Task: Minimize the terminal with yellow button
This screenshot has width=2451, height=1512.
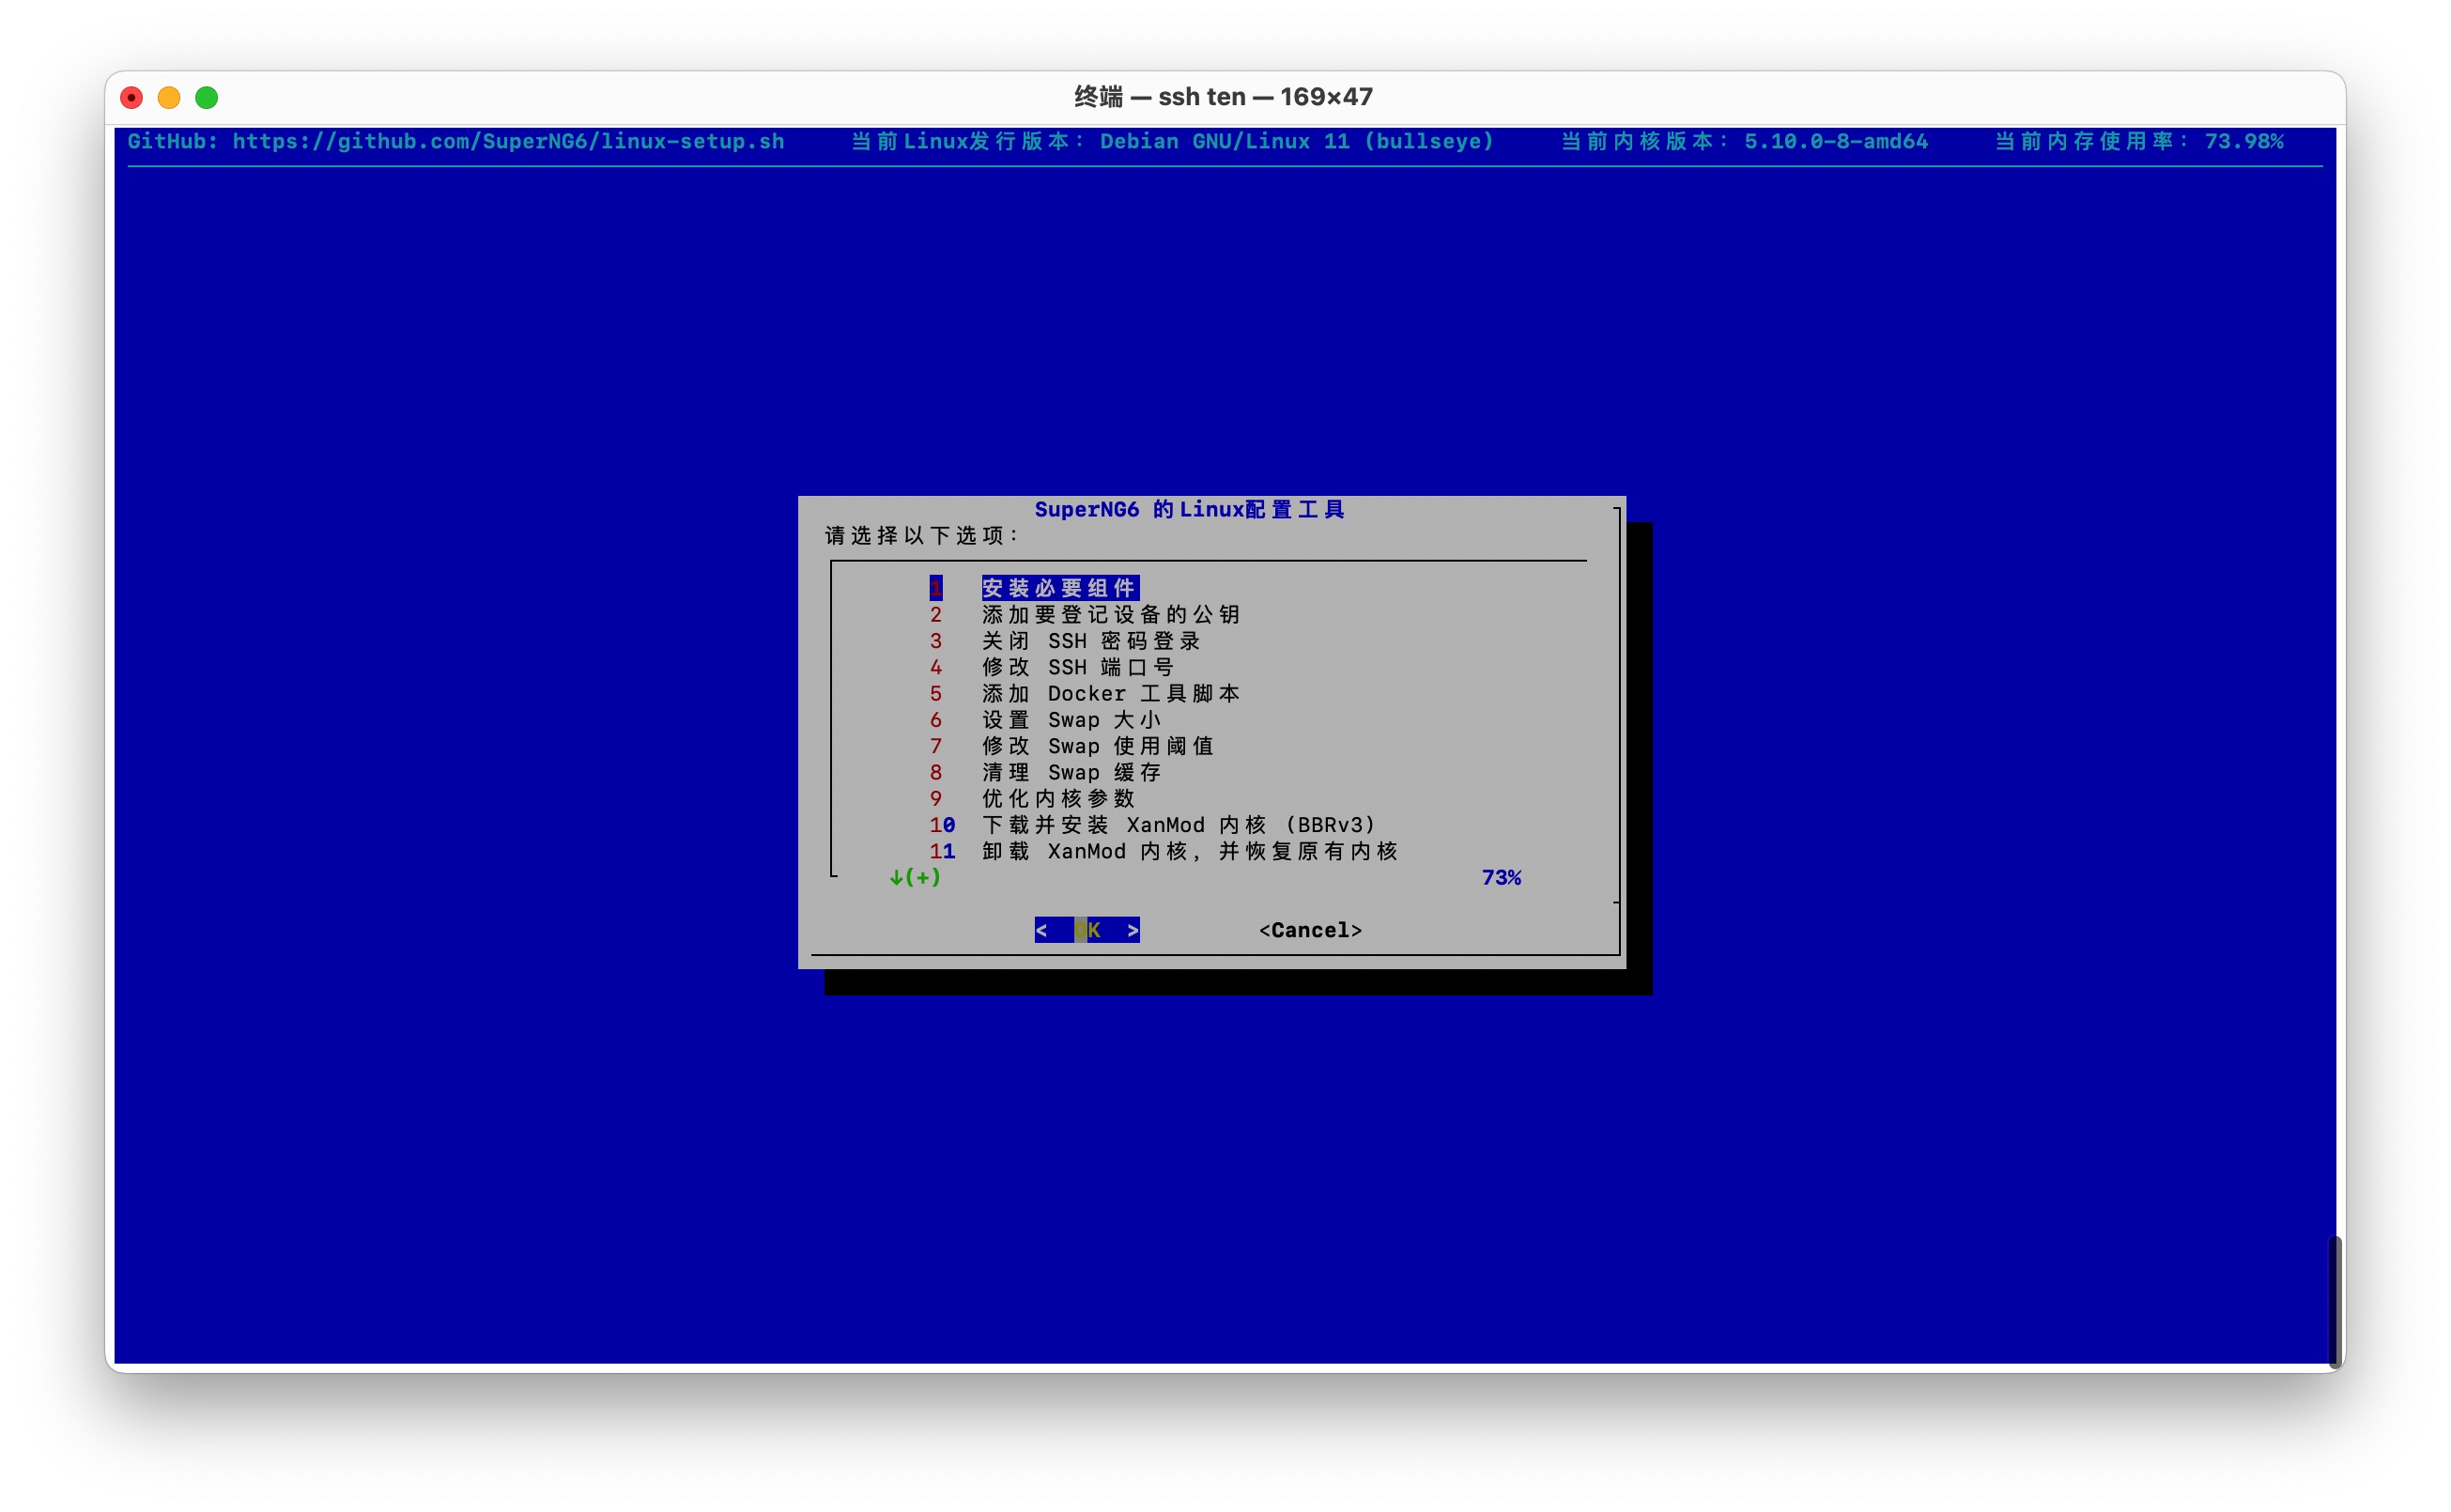Action: [169, 97]
